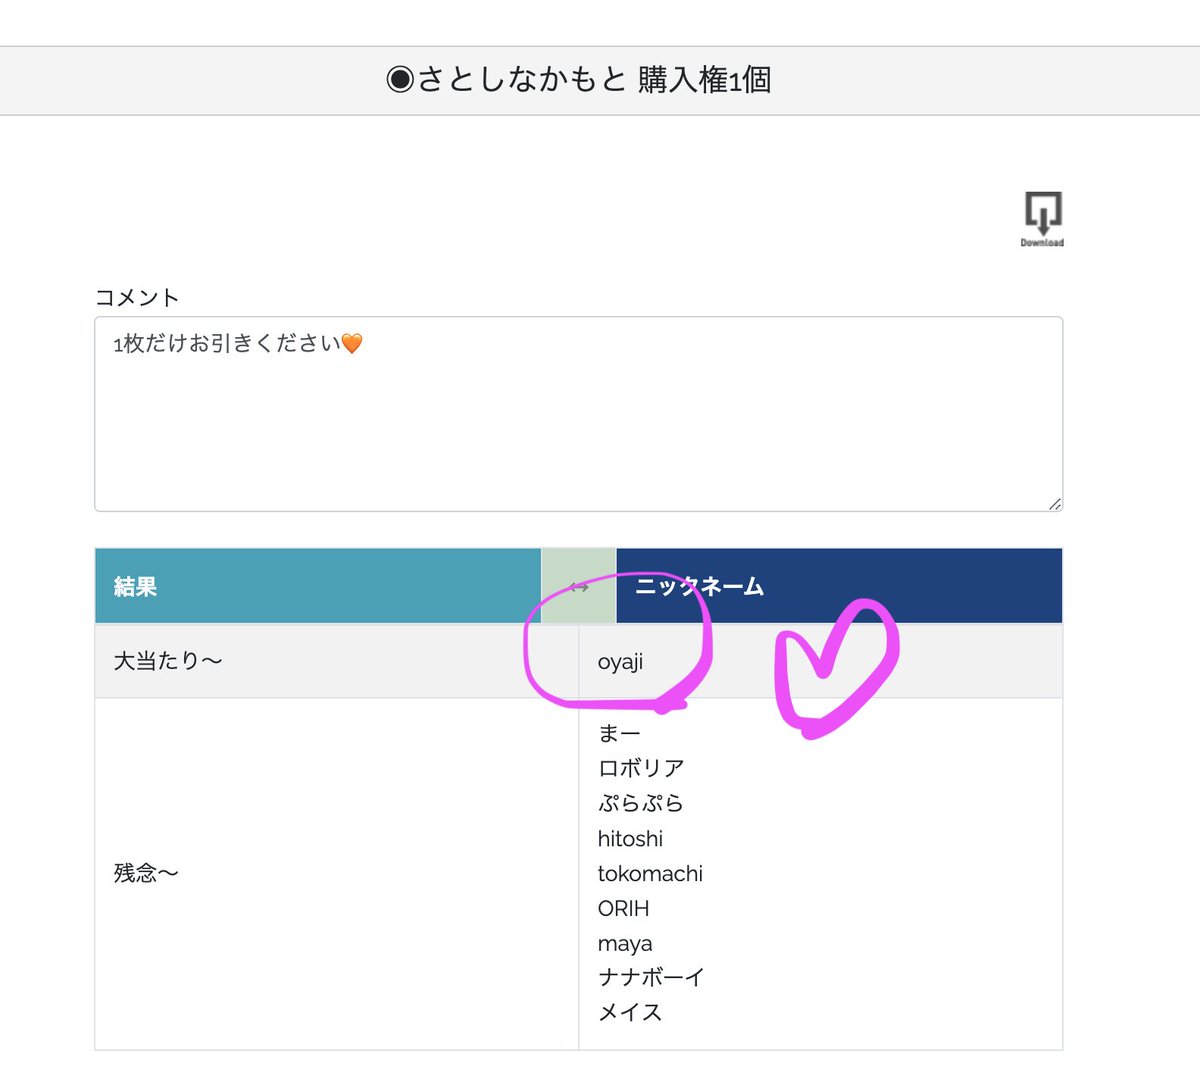
Task: Click the コメント label
Action: tap(137, 297)
